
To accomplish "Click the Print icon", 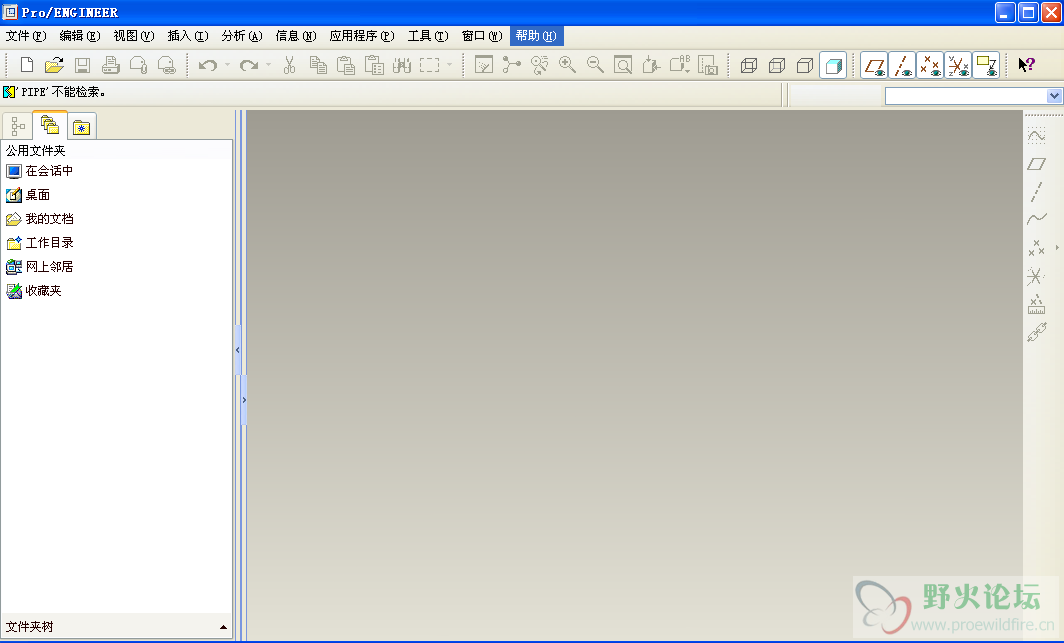I will [x=110, y=65].
